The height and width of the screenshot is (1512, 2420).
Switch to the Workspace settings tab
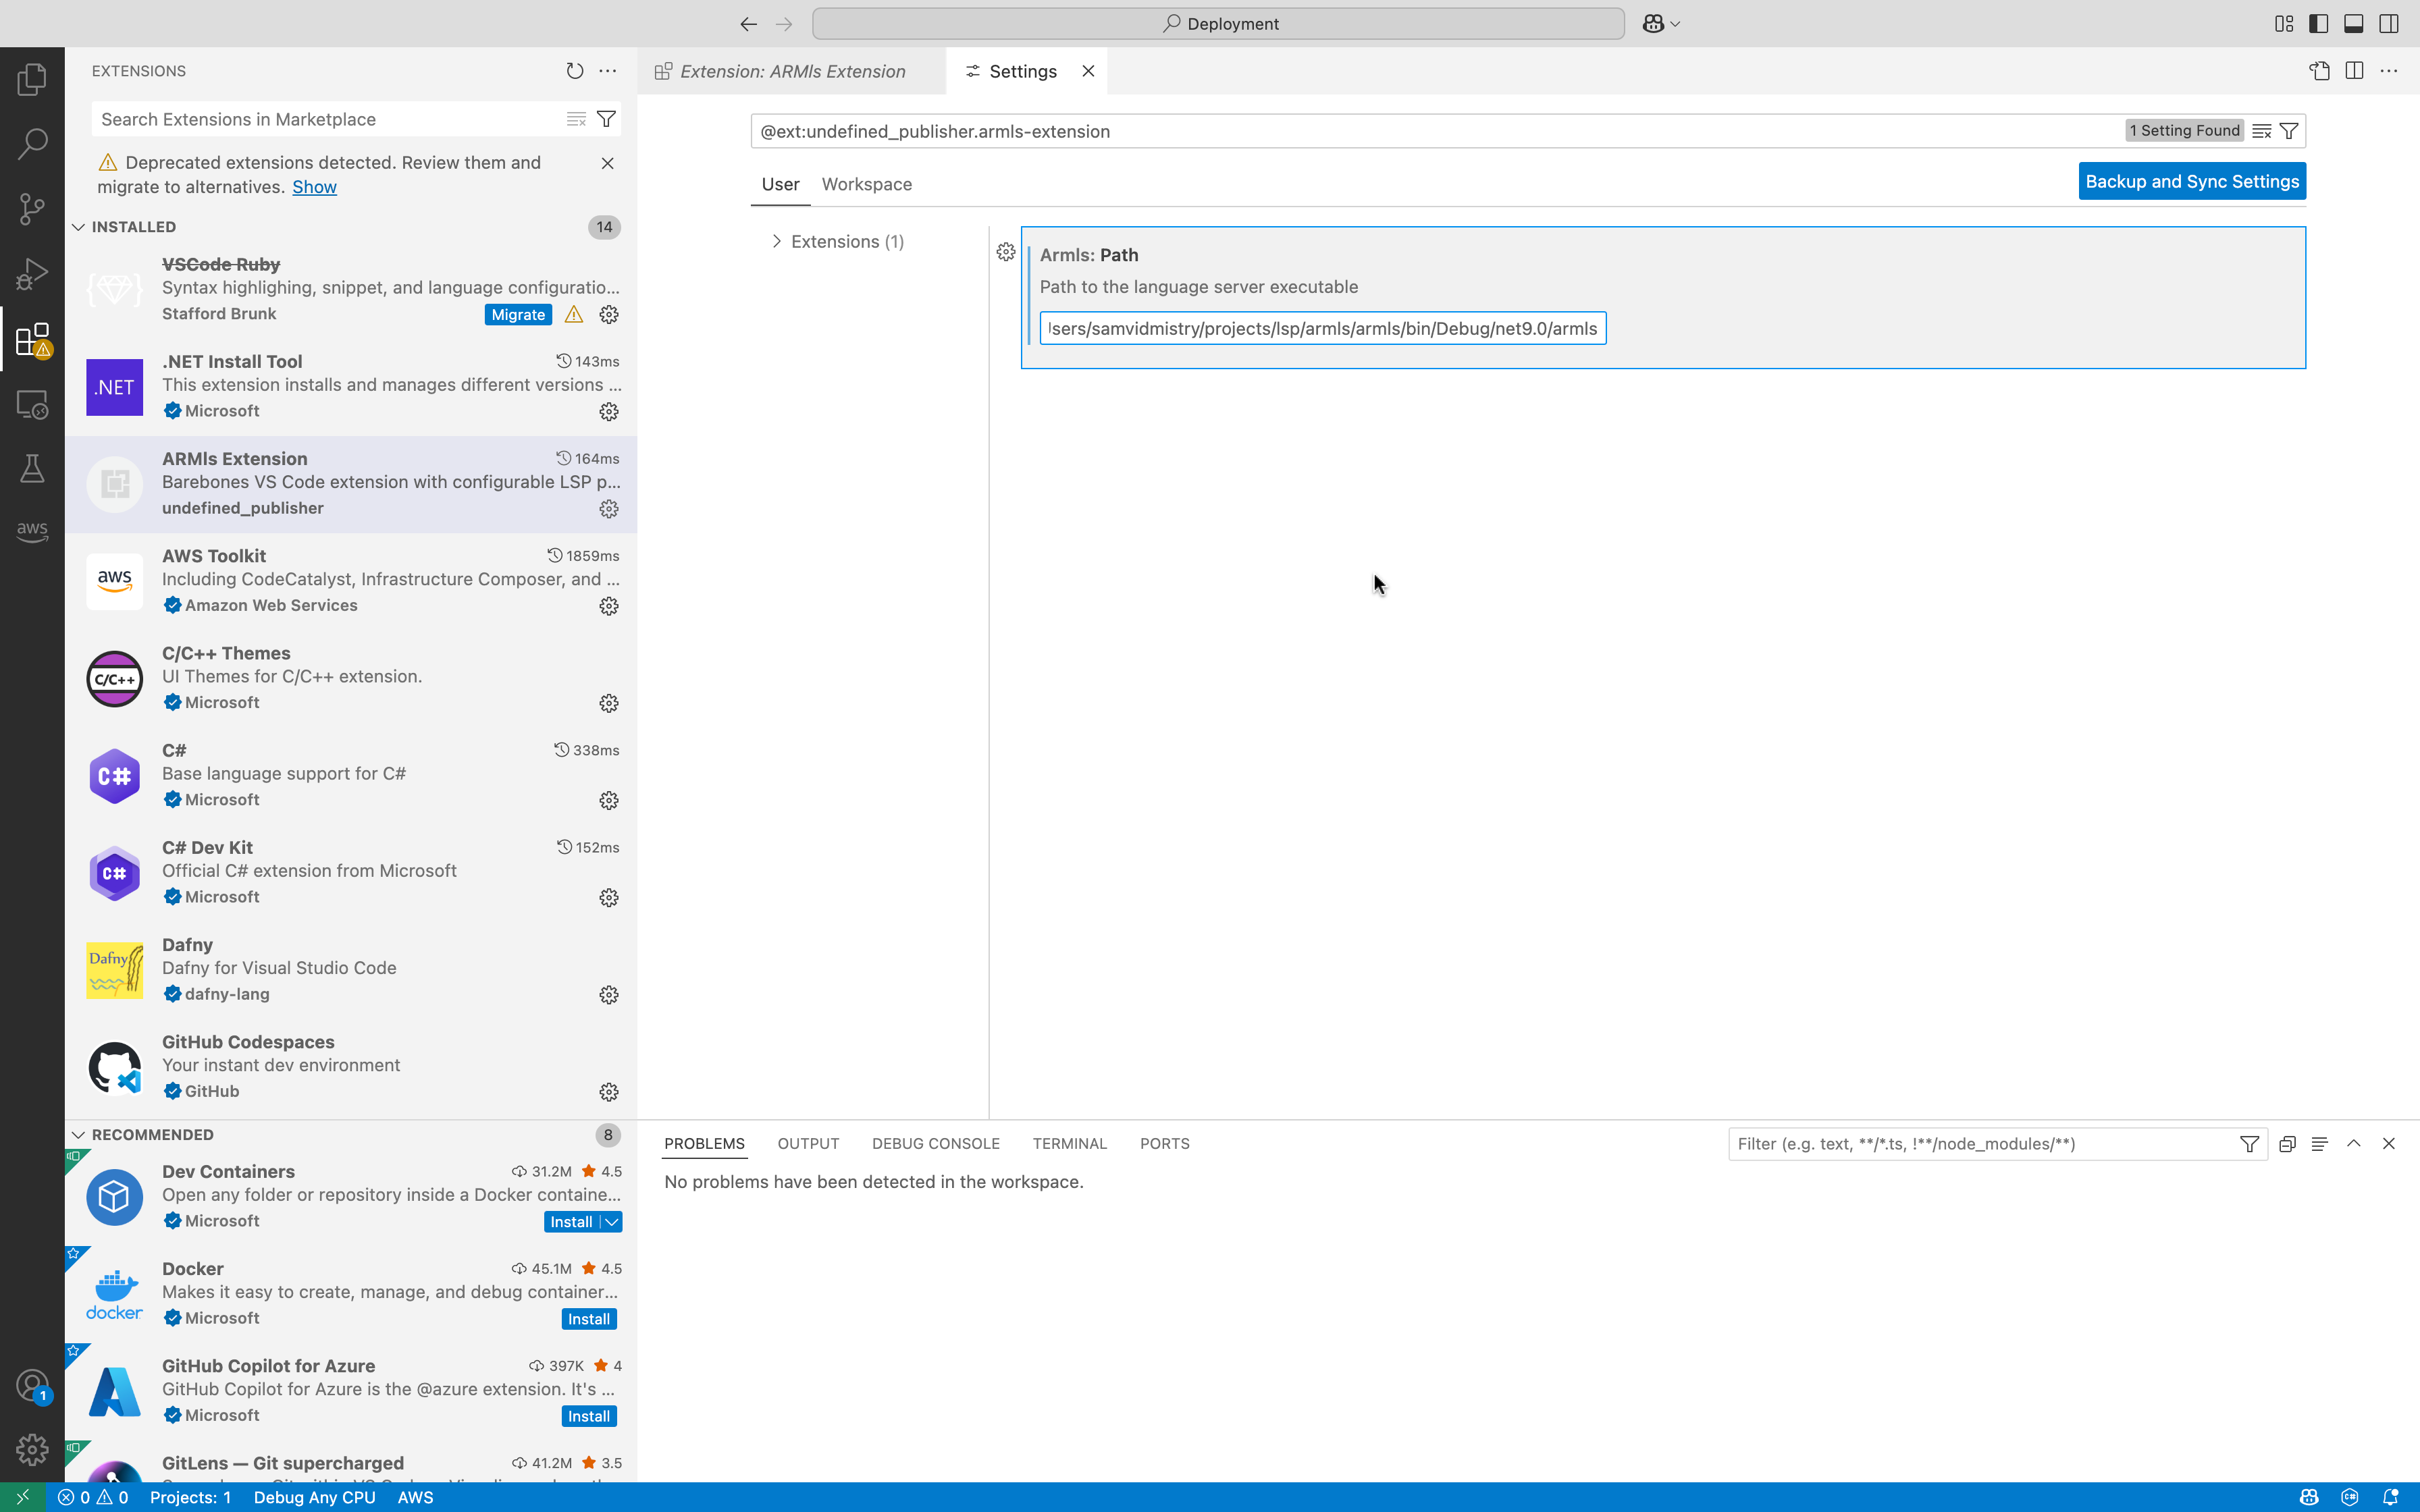pos(866,184)
